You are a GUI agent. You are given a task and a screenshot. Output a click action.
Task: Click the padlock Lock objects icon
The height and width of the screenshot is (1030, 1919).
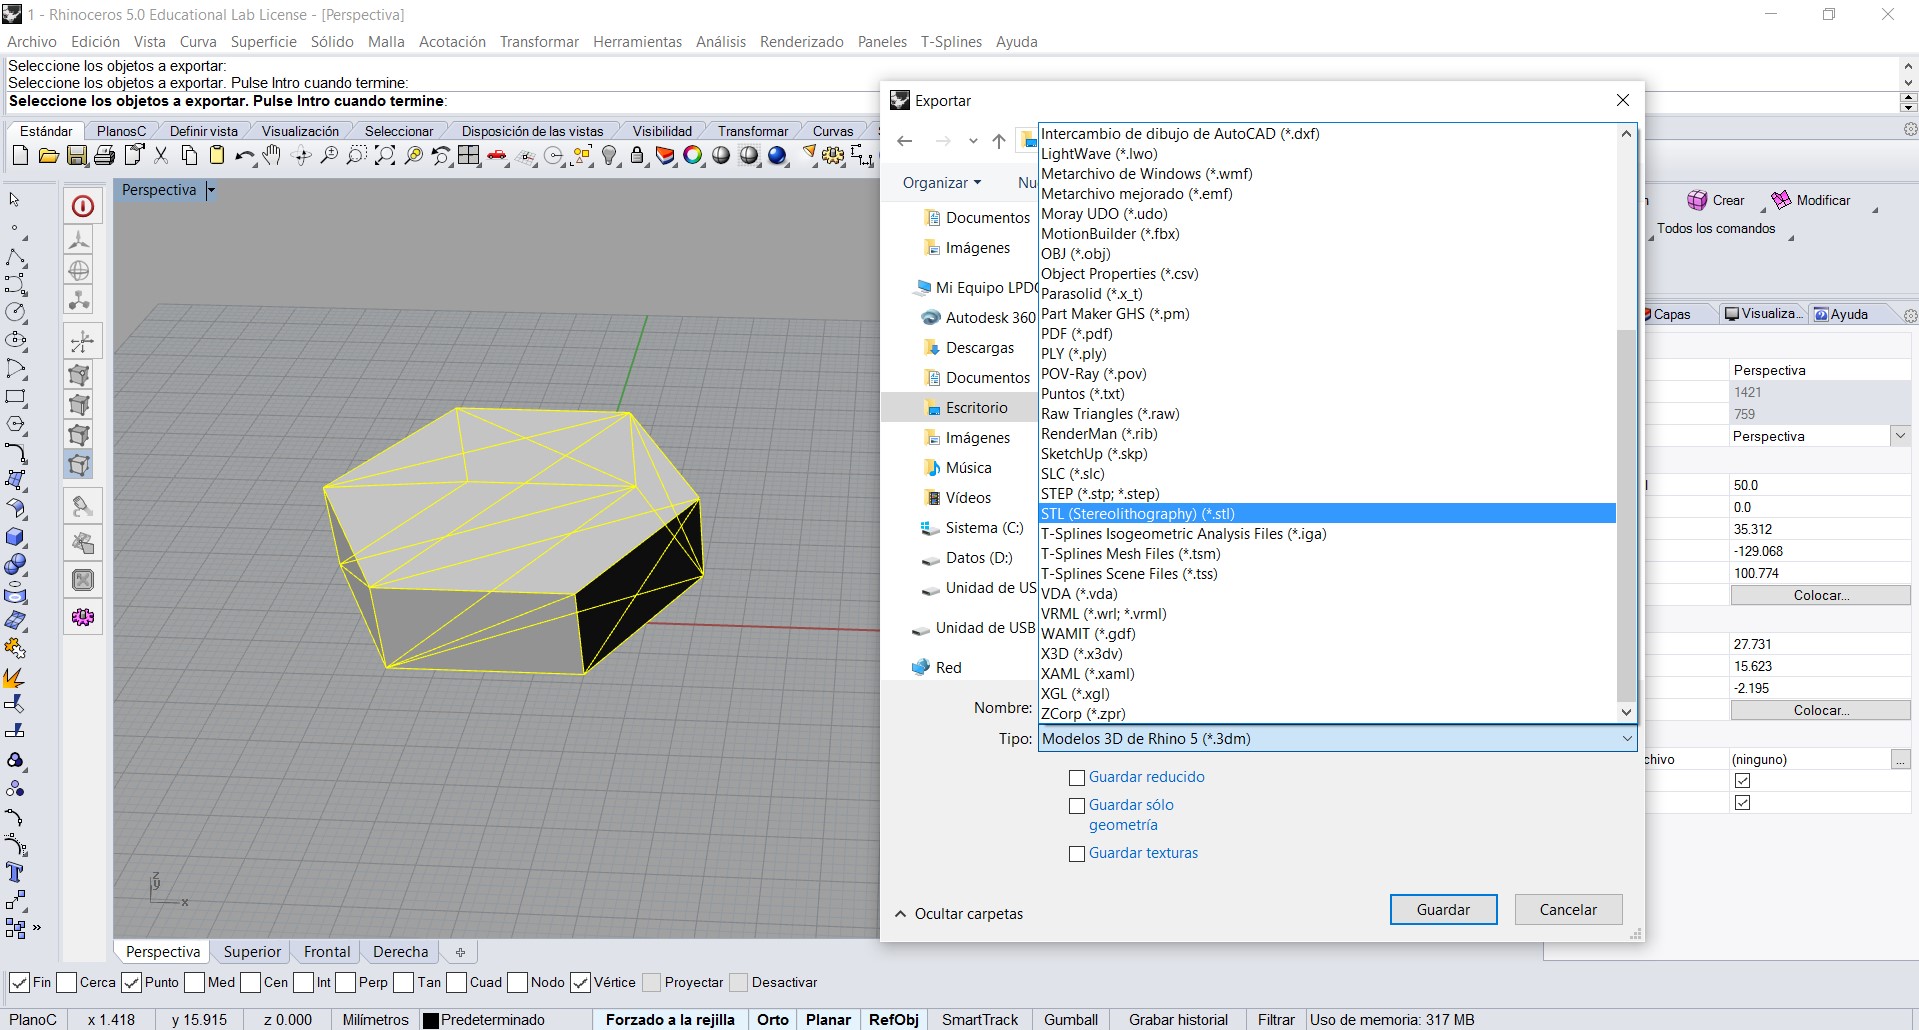(637, 155)
